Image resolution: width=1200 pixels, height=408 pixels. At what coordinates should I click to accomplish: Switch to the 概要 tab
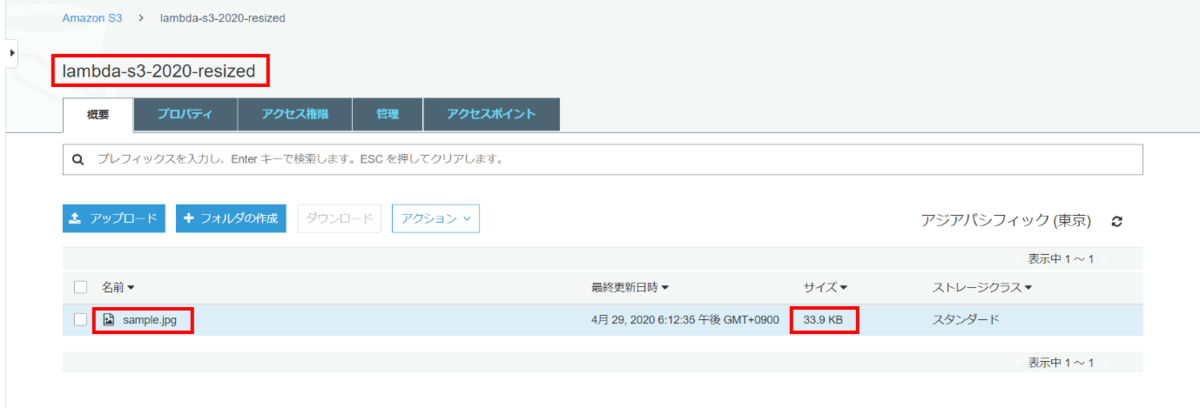(98, 114)
